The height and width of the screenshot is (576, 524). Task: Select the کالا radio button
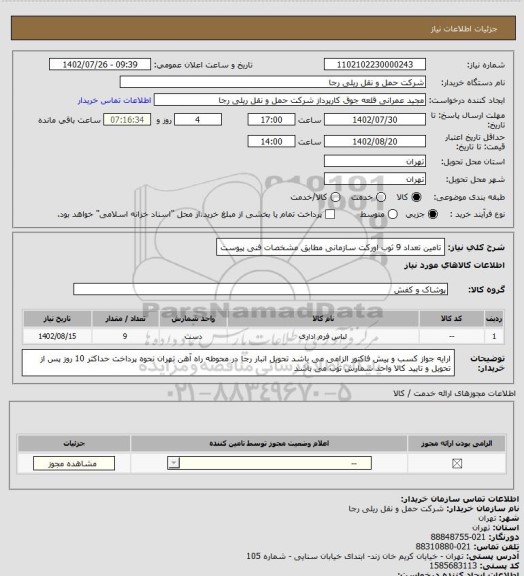pos(416,197)
